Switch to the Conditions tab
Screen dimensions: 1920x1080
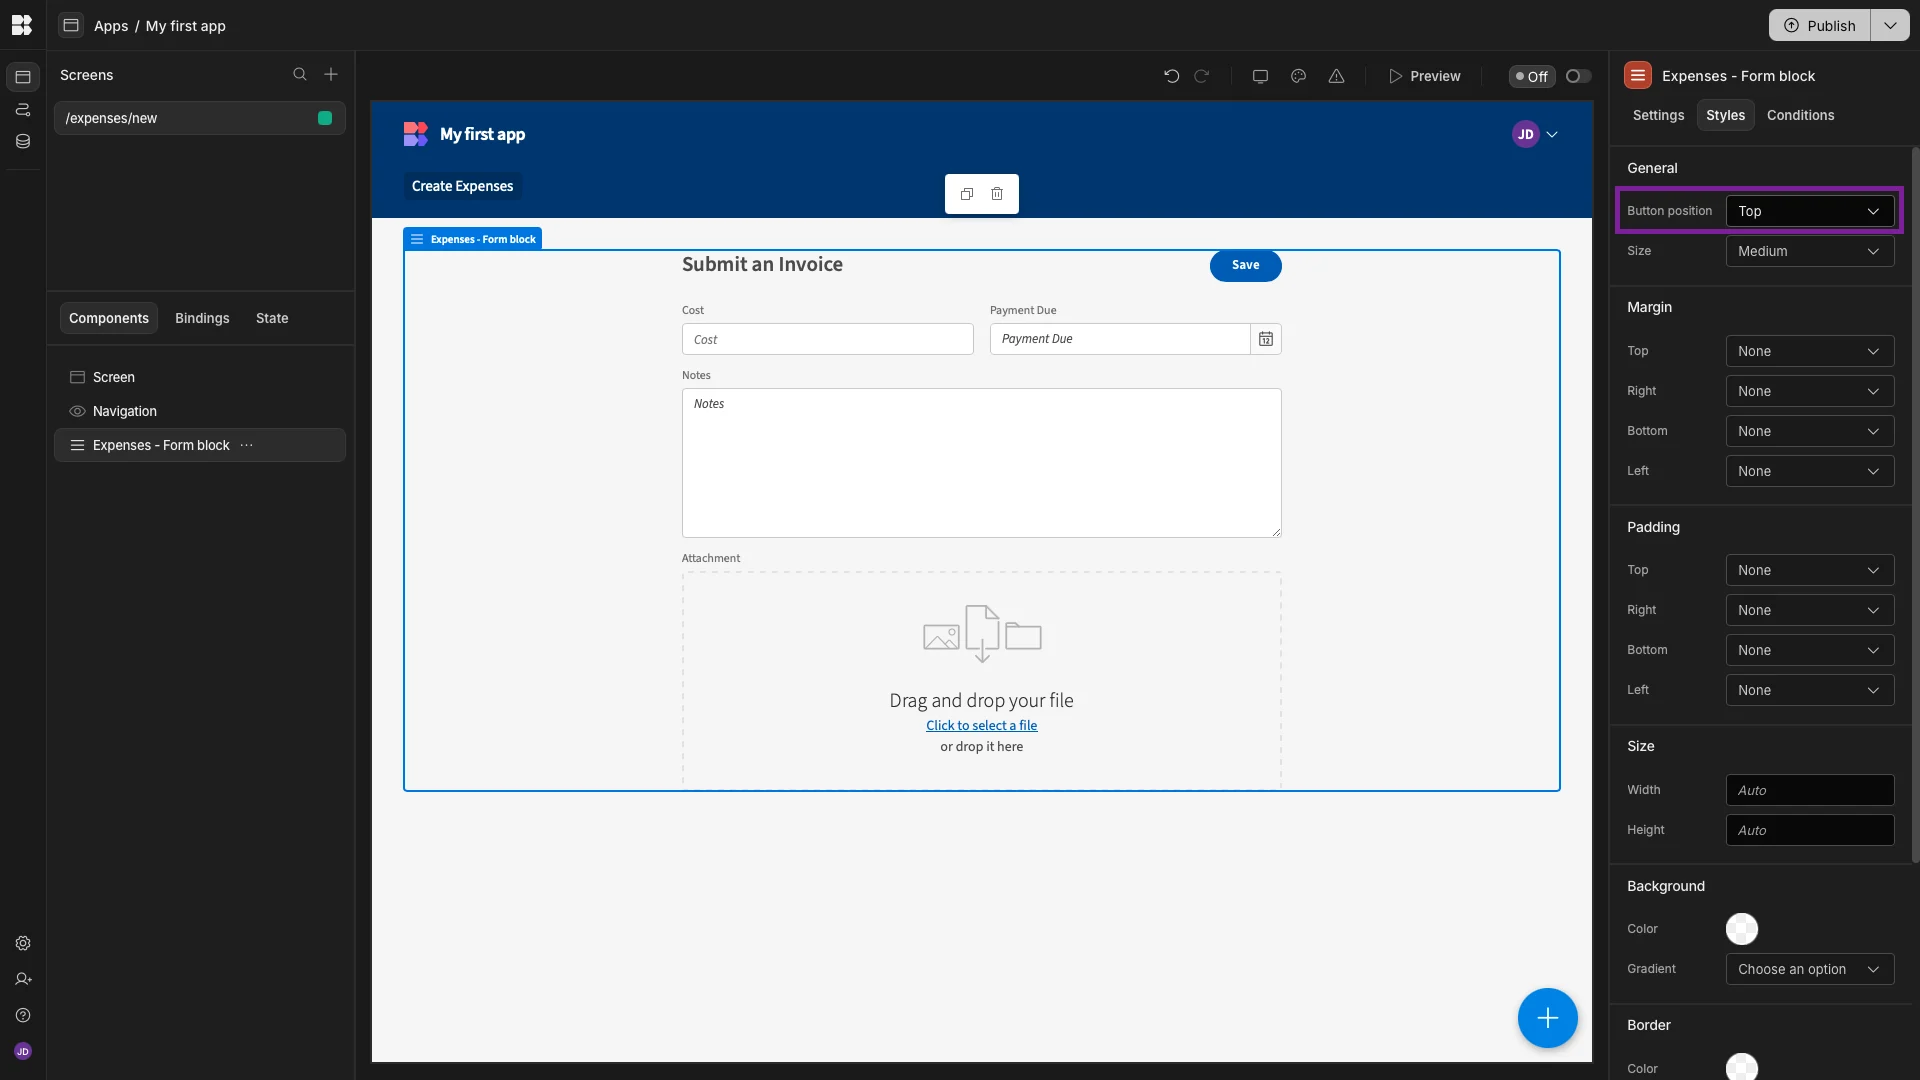(1800, 115)
